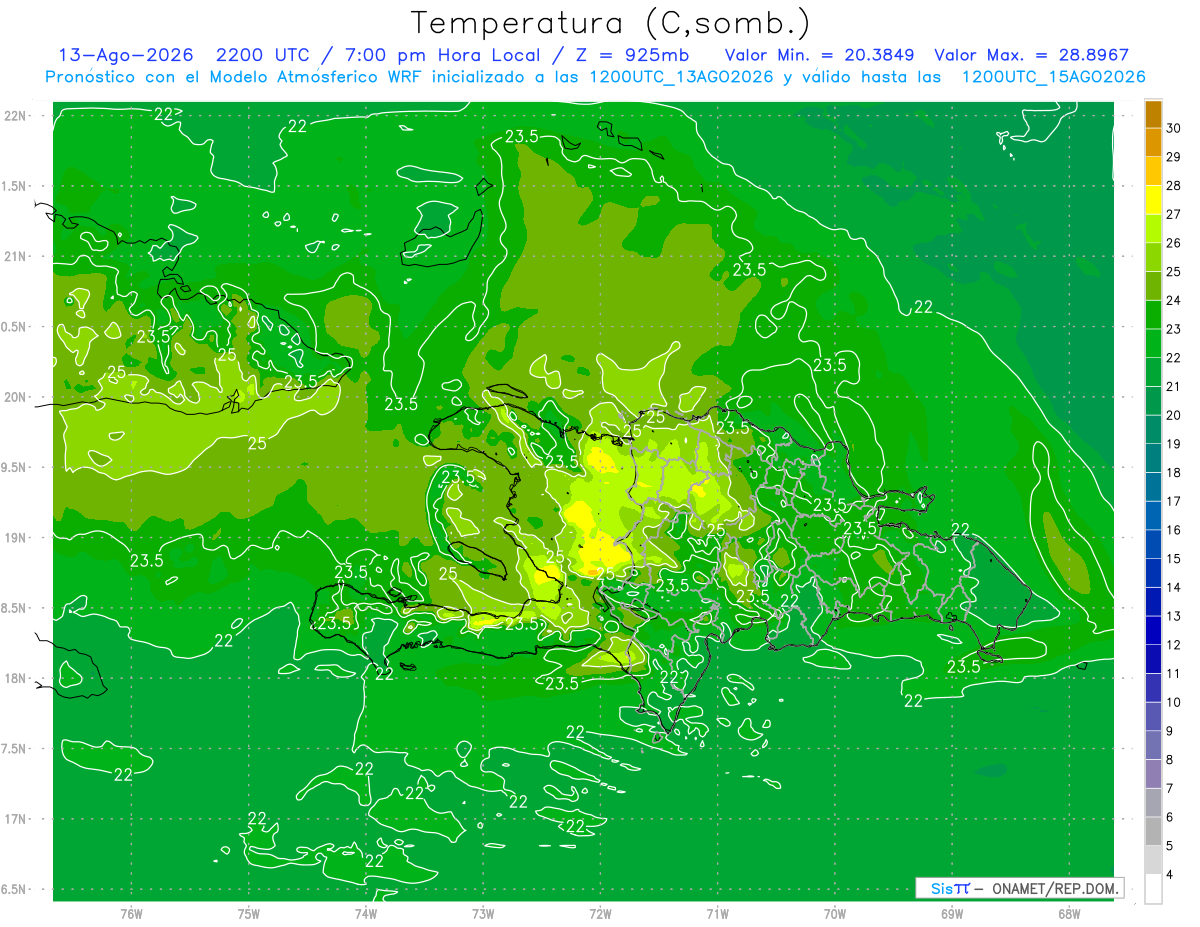Click the '74W' longitude axis label
The height and width of the screenshot is (927, 1200).
[x=366, y=914]
